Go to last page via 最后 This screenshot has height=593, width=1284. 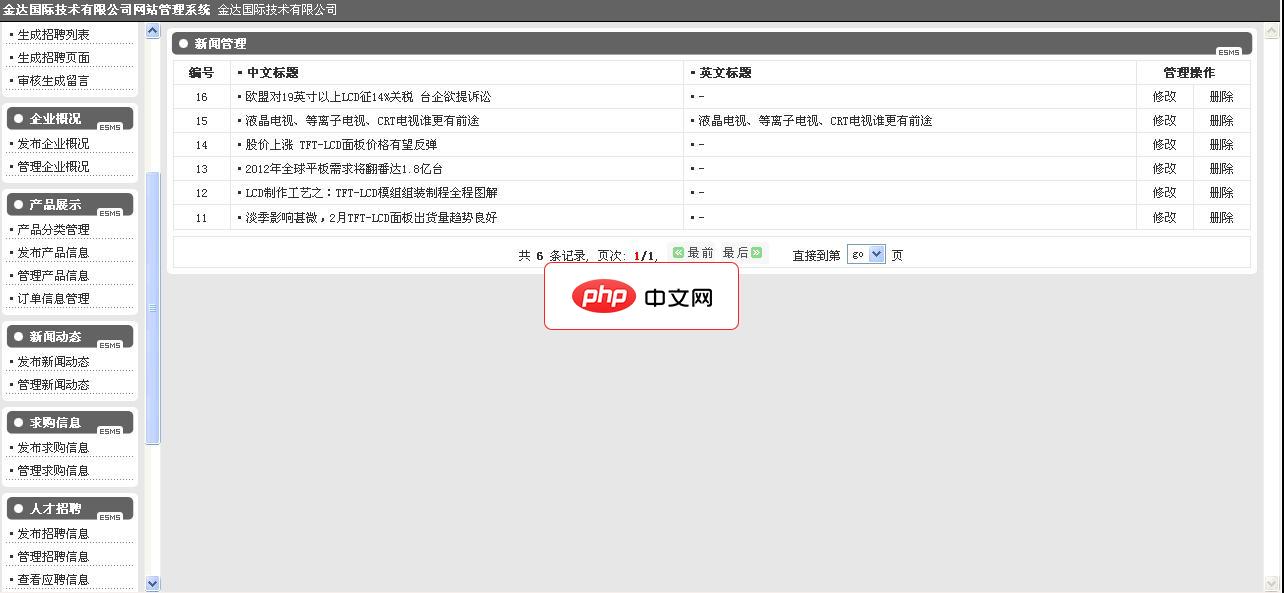point(742,253)
